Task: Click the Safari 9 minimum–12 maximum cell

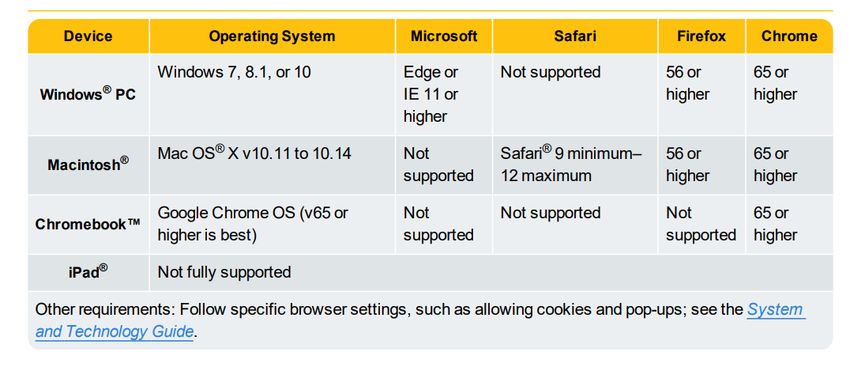Action: pyautogui.click(x=575, y=165)
